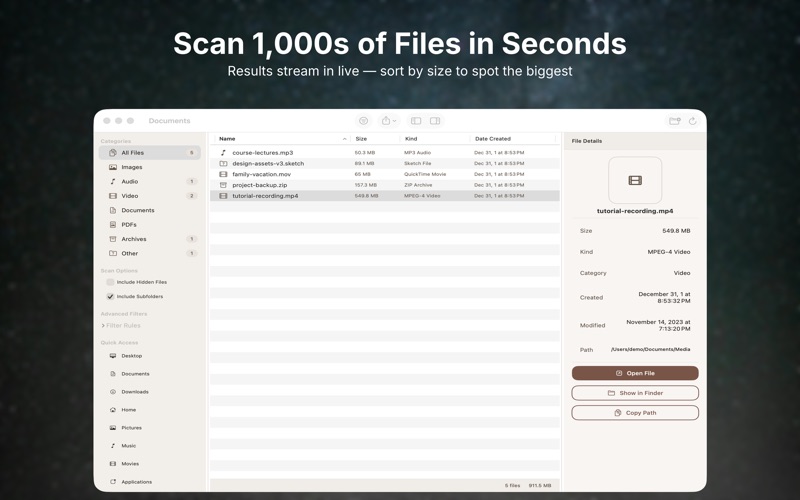
Task: Click the 5 files status bar count
Action: click(512, 485)
